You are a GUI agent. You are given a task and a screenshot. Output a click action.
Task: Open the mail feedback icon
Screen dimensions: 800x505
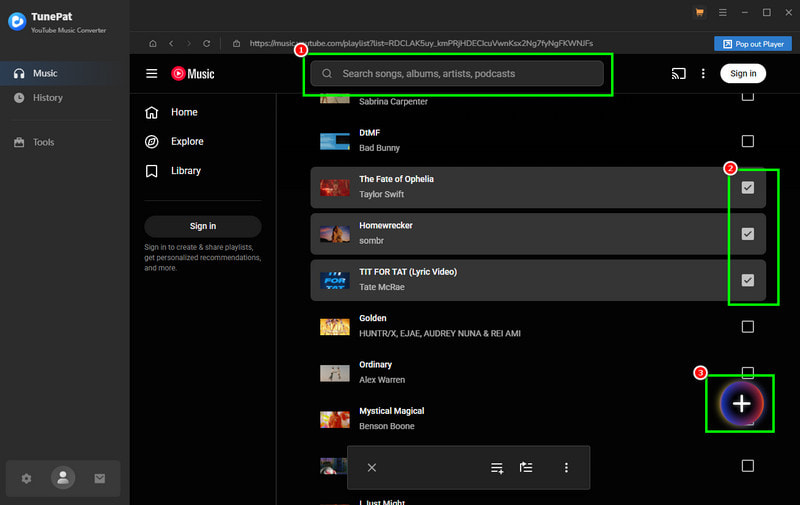(x=99, y=478)
